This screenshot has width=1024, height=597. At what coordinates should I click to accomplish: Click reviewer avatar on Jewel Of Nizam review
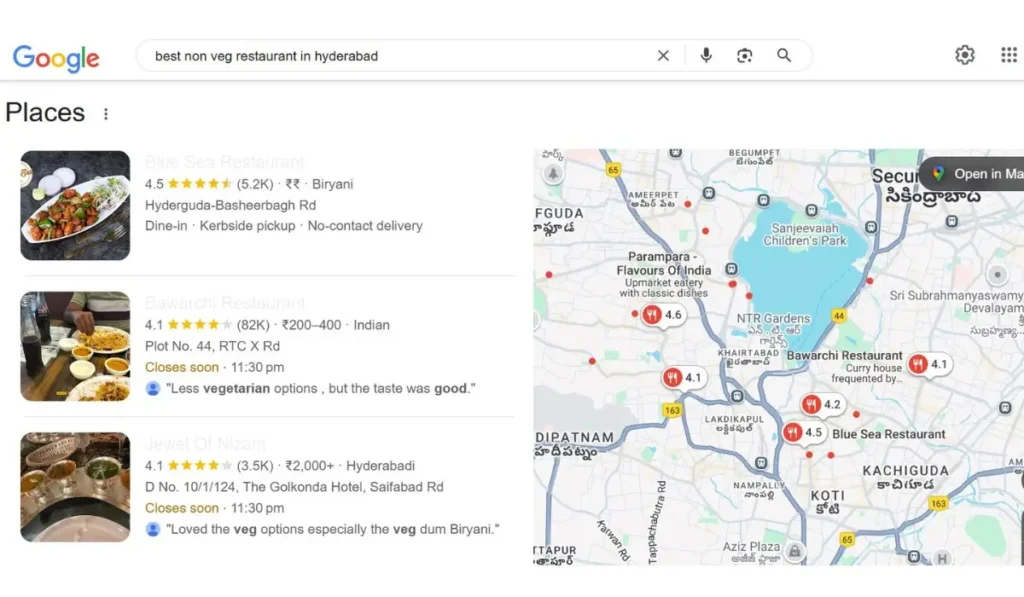pos(153,530)
